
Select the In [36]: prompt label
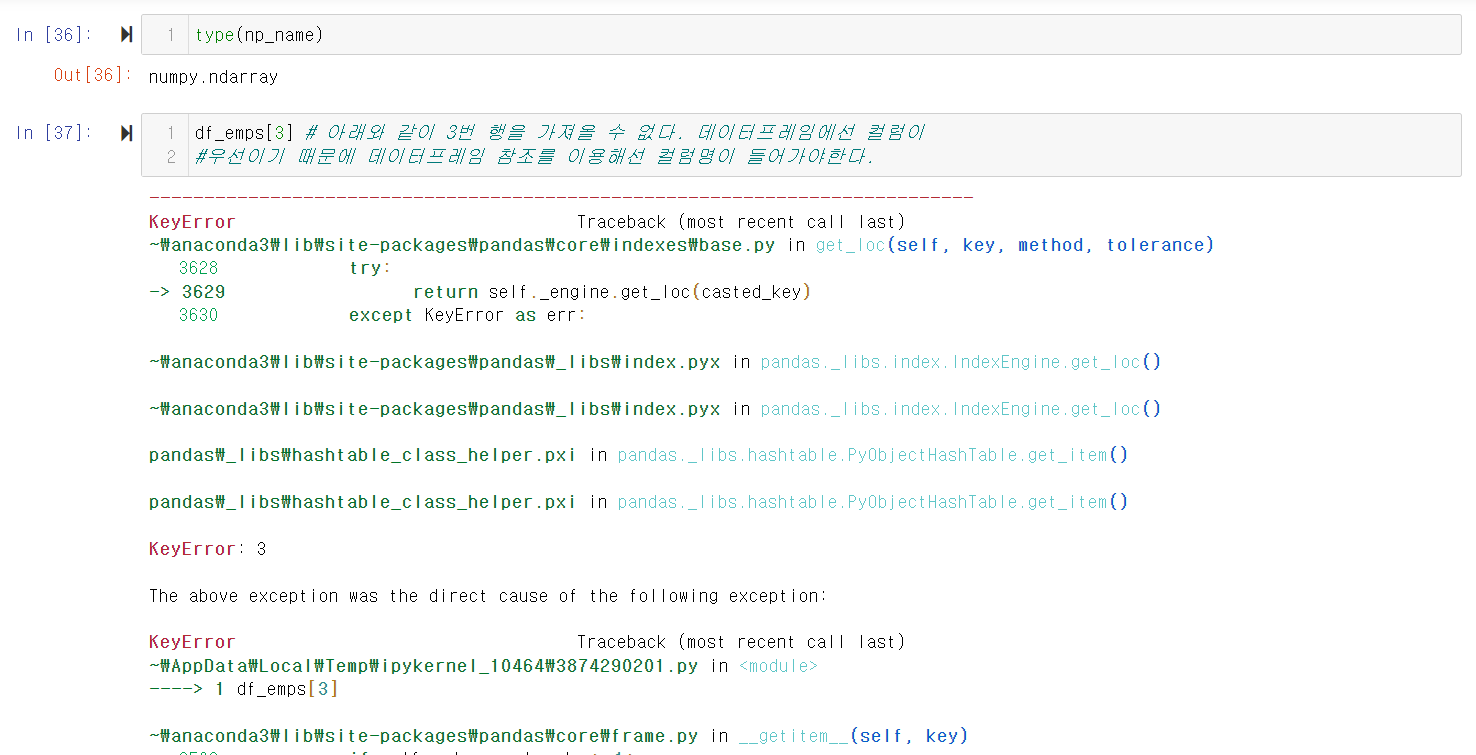pyautogui.click(x=54, y=35)
